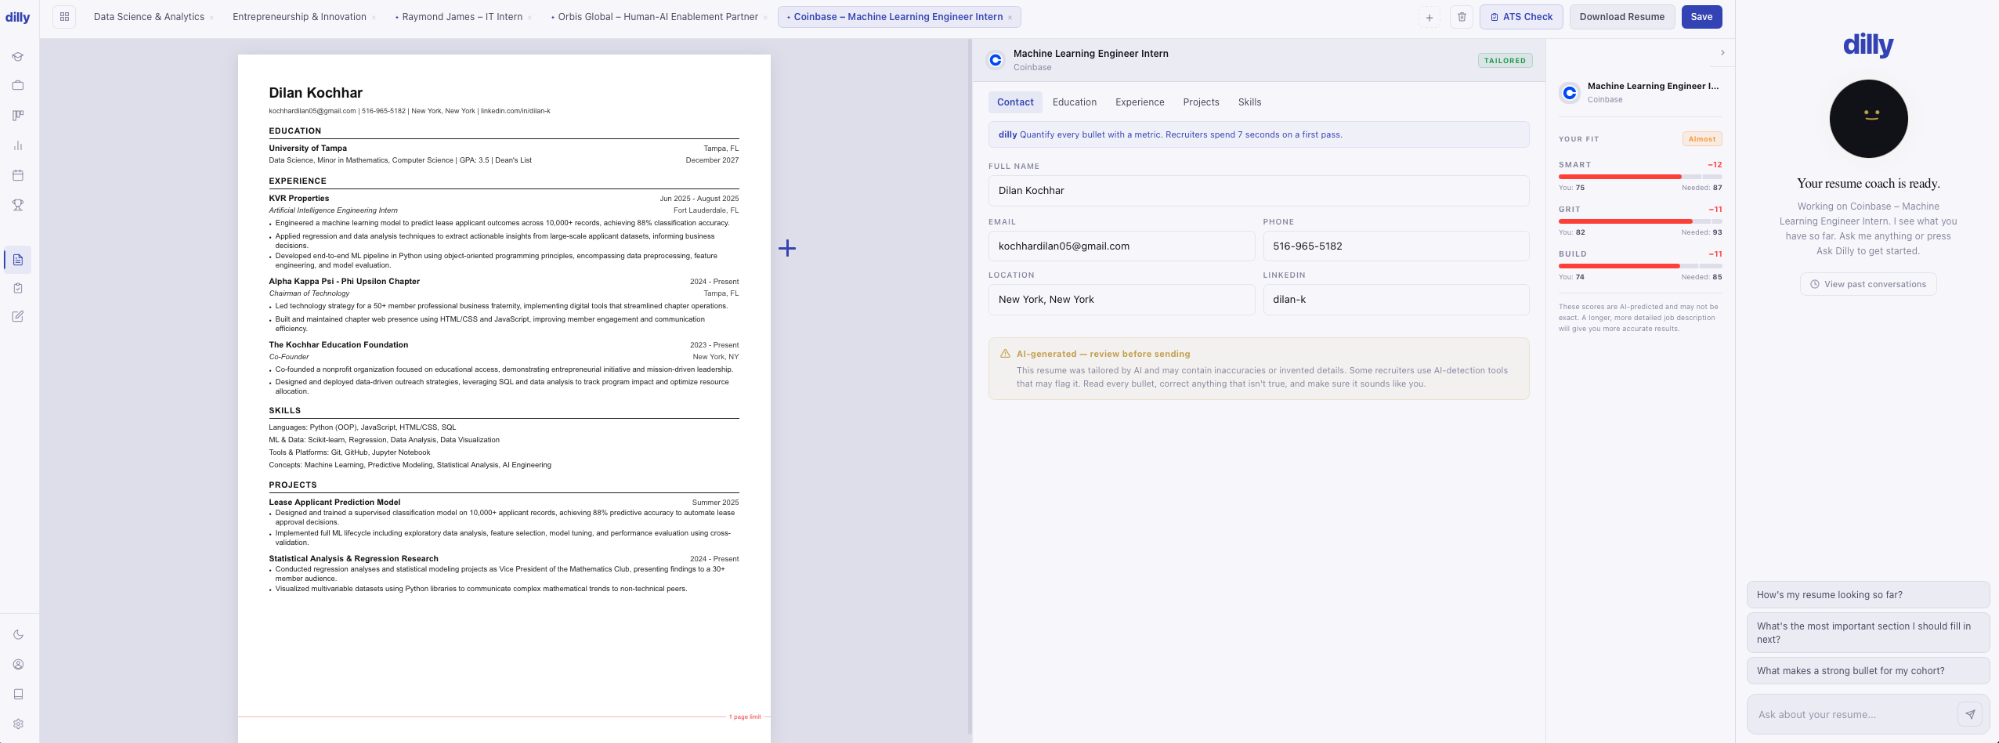Switch to the Experience section tab
The image size is (1999, 743).
pyautogui.click(x=1139, y=102)
